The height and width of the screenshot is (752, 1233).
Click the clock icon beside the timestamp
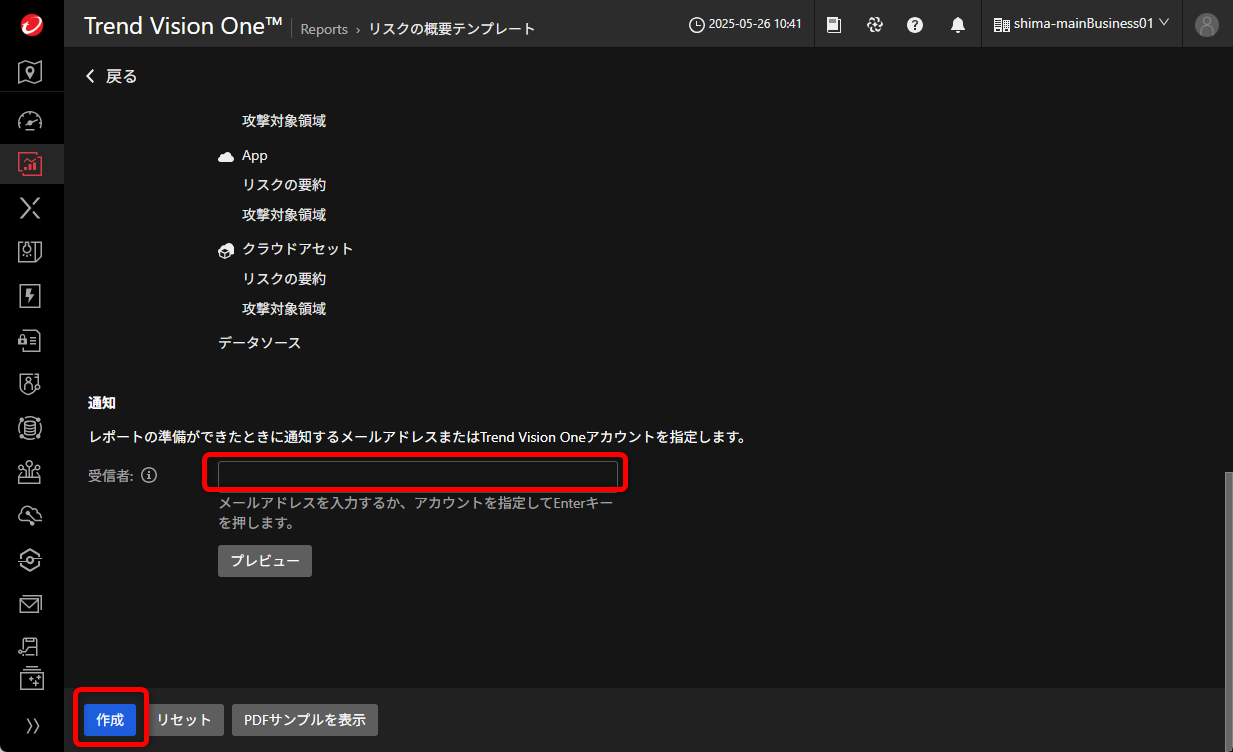pos(697,25)
